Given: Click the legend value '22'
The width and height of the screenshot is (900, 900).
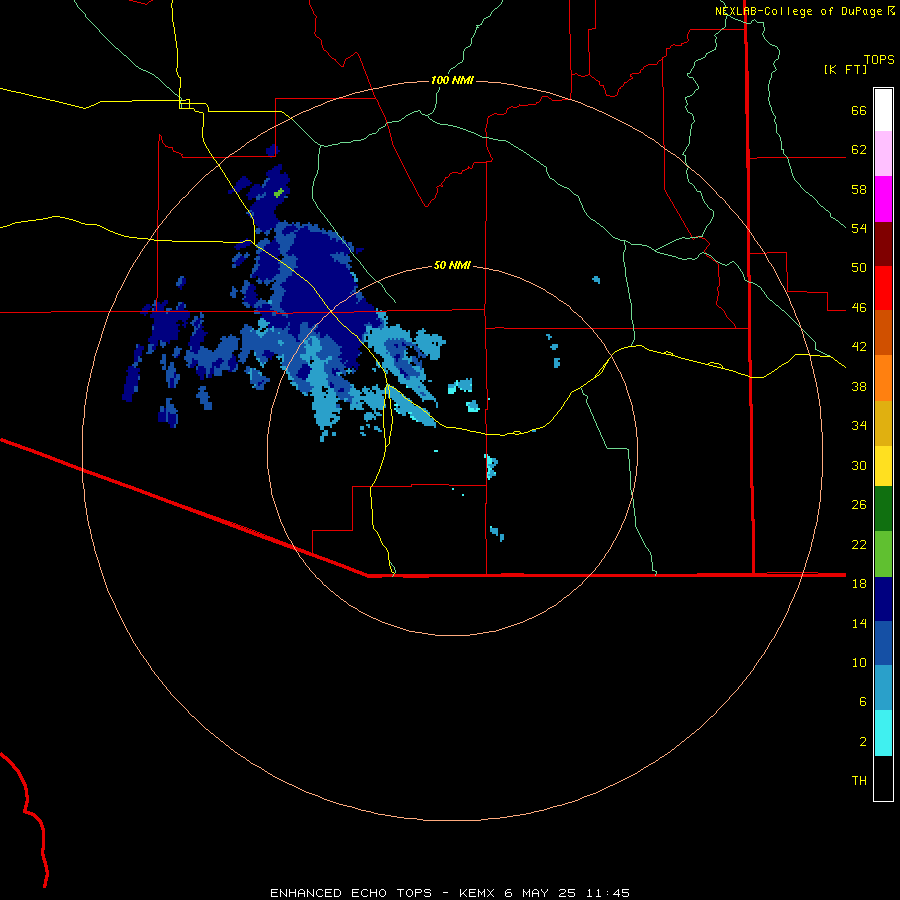Looking at the screenshot, I should pos(859,544).
